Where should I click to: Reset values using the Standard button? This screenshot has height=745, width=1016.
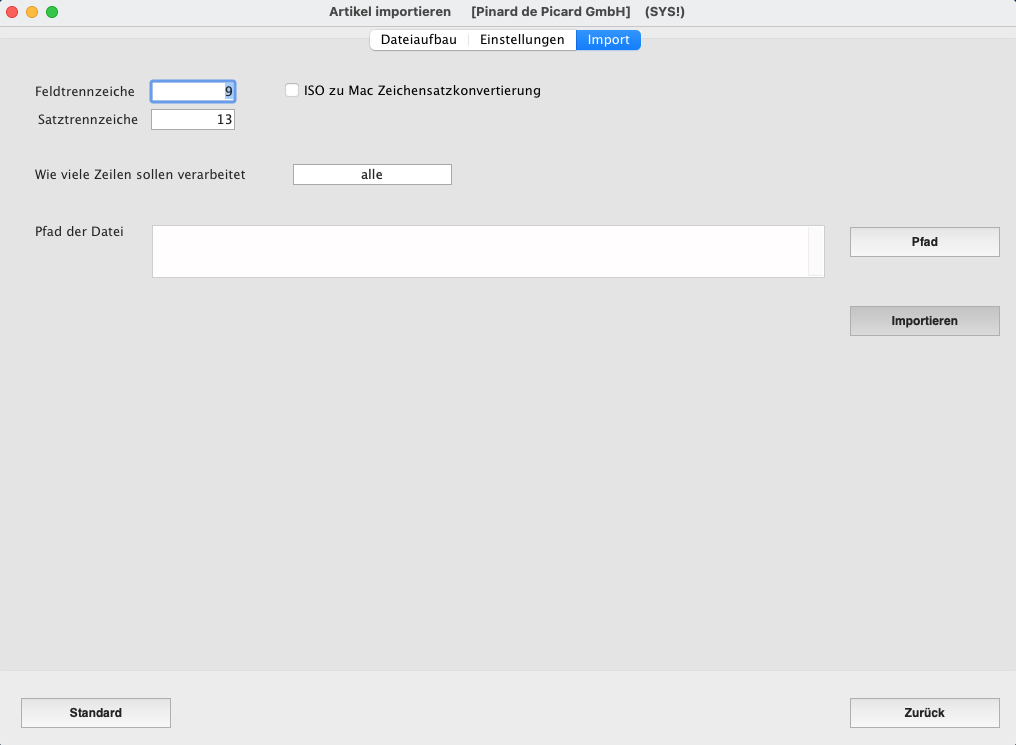(96, 713)
